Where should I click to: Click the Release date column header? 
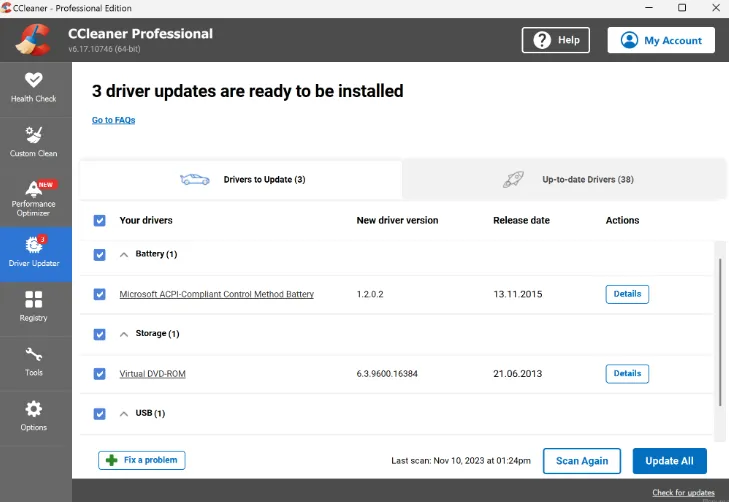(521, 220)
